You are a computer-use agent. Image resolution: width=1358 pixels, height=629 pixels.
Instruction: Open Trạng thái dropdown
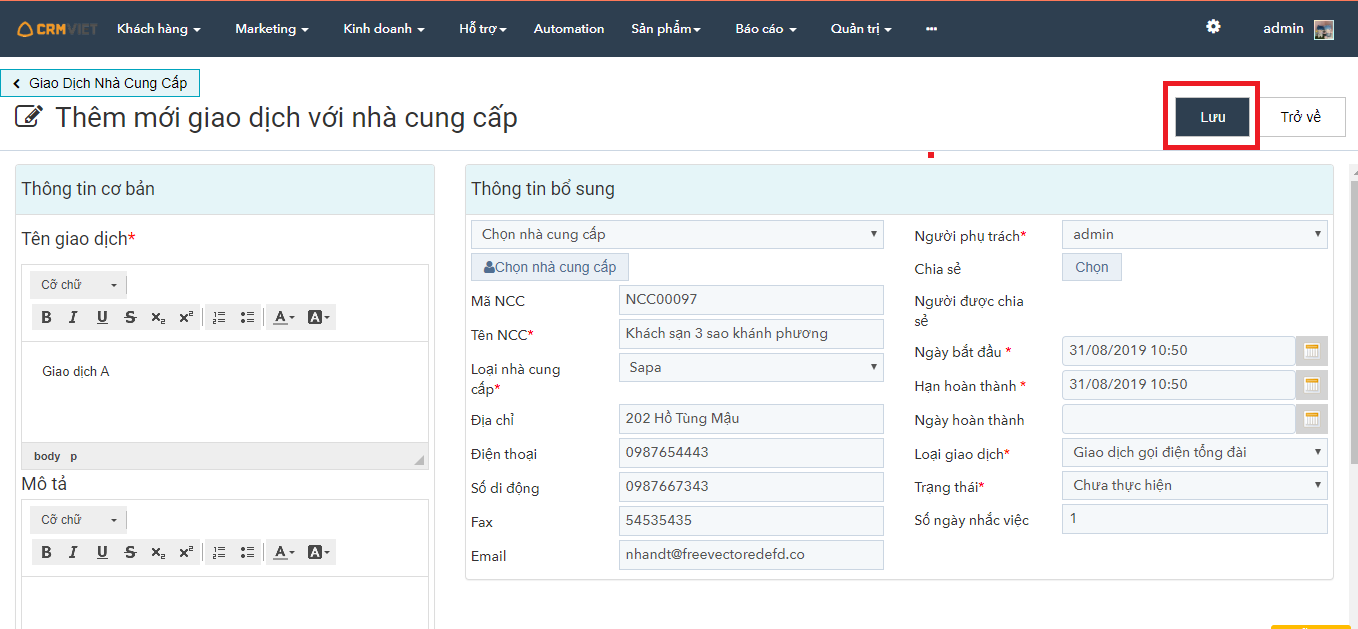tap(1195, 485)
